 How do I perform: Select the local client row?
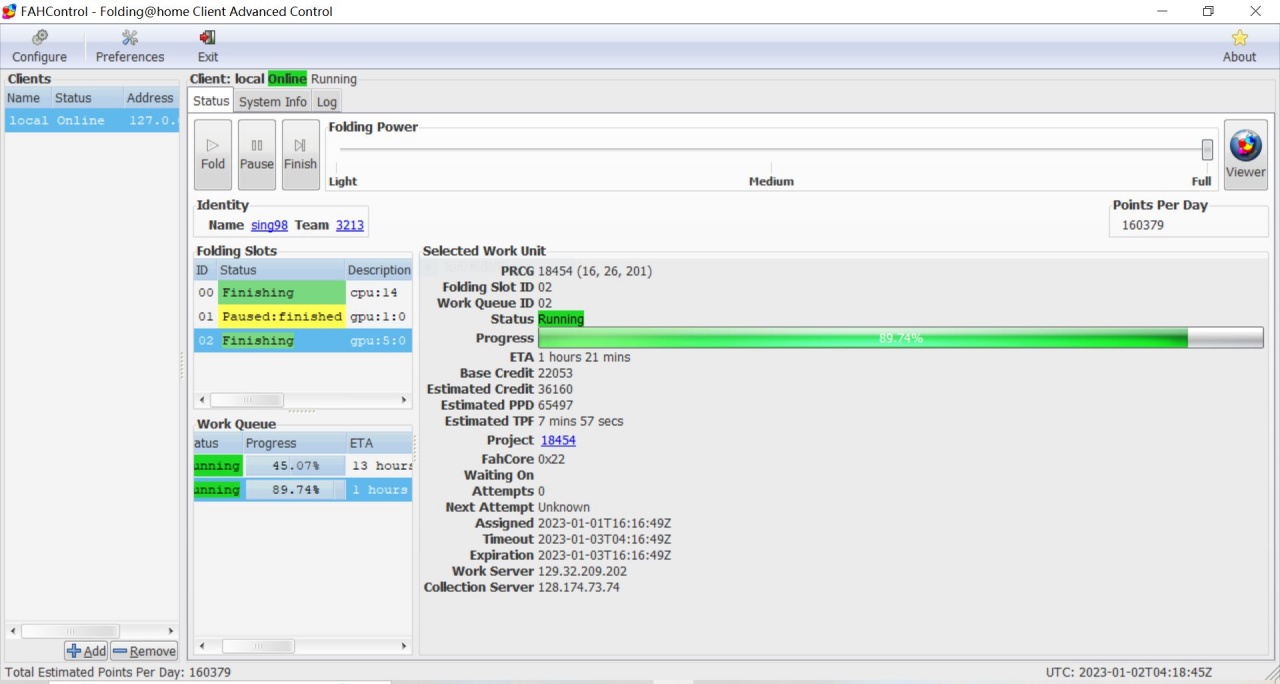click(x=92, y=120)
